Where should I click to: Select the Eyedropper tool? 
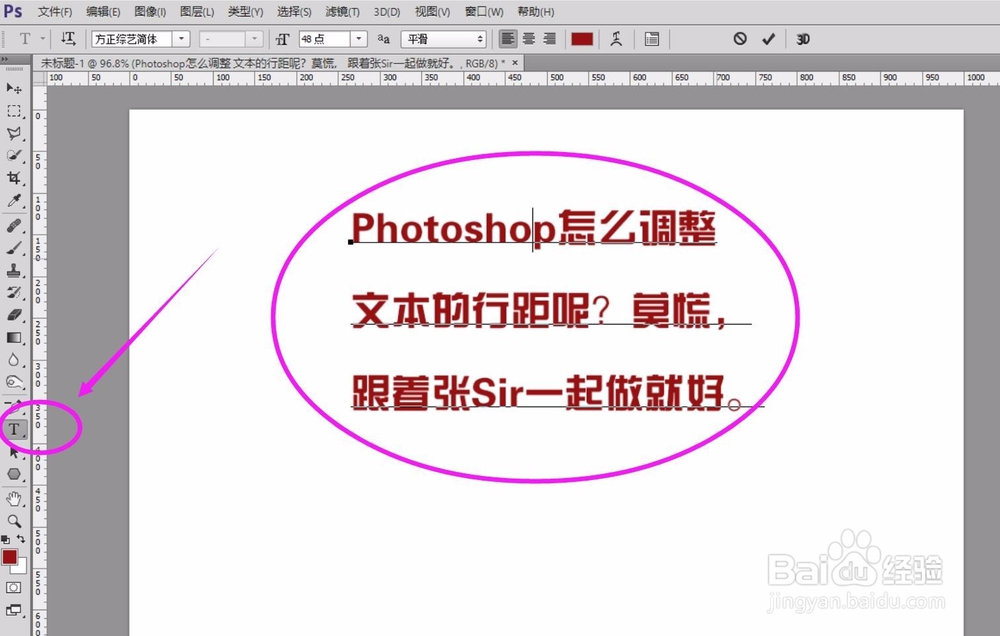pos(14,201)
